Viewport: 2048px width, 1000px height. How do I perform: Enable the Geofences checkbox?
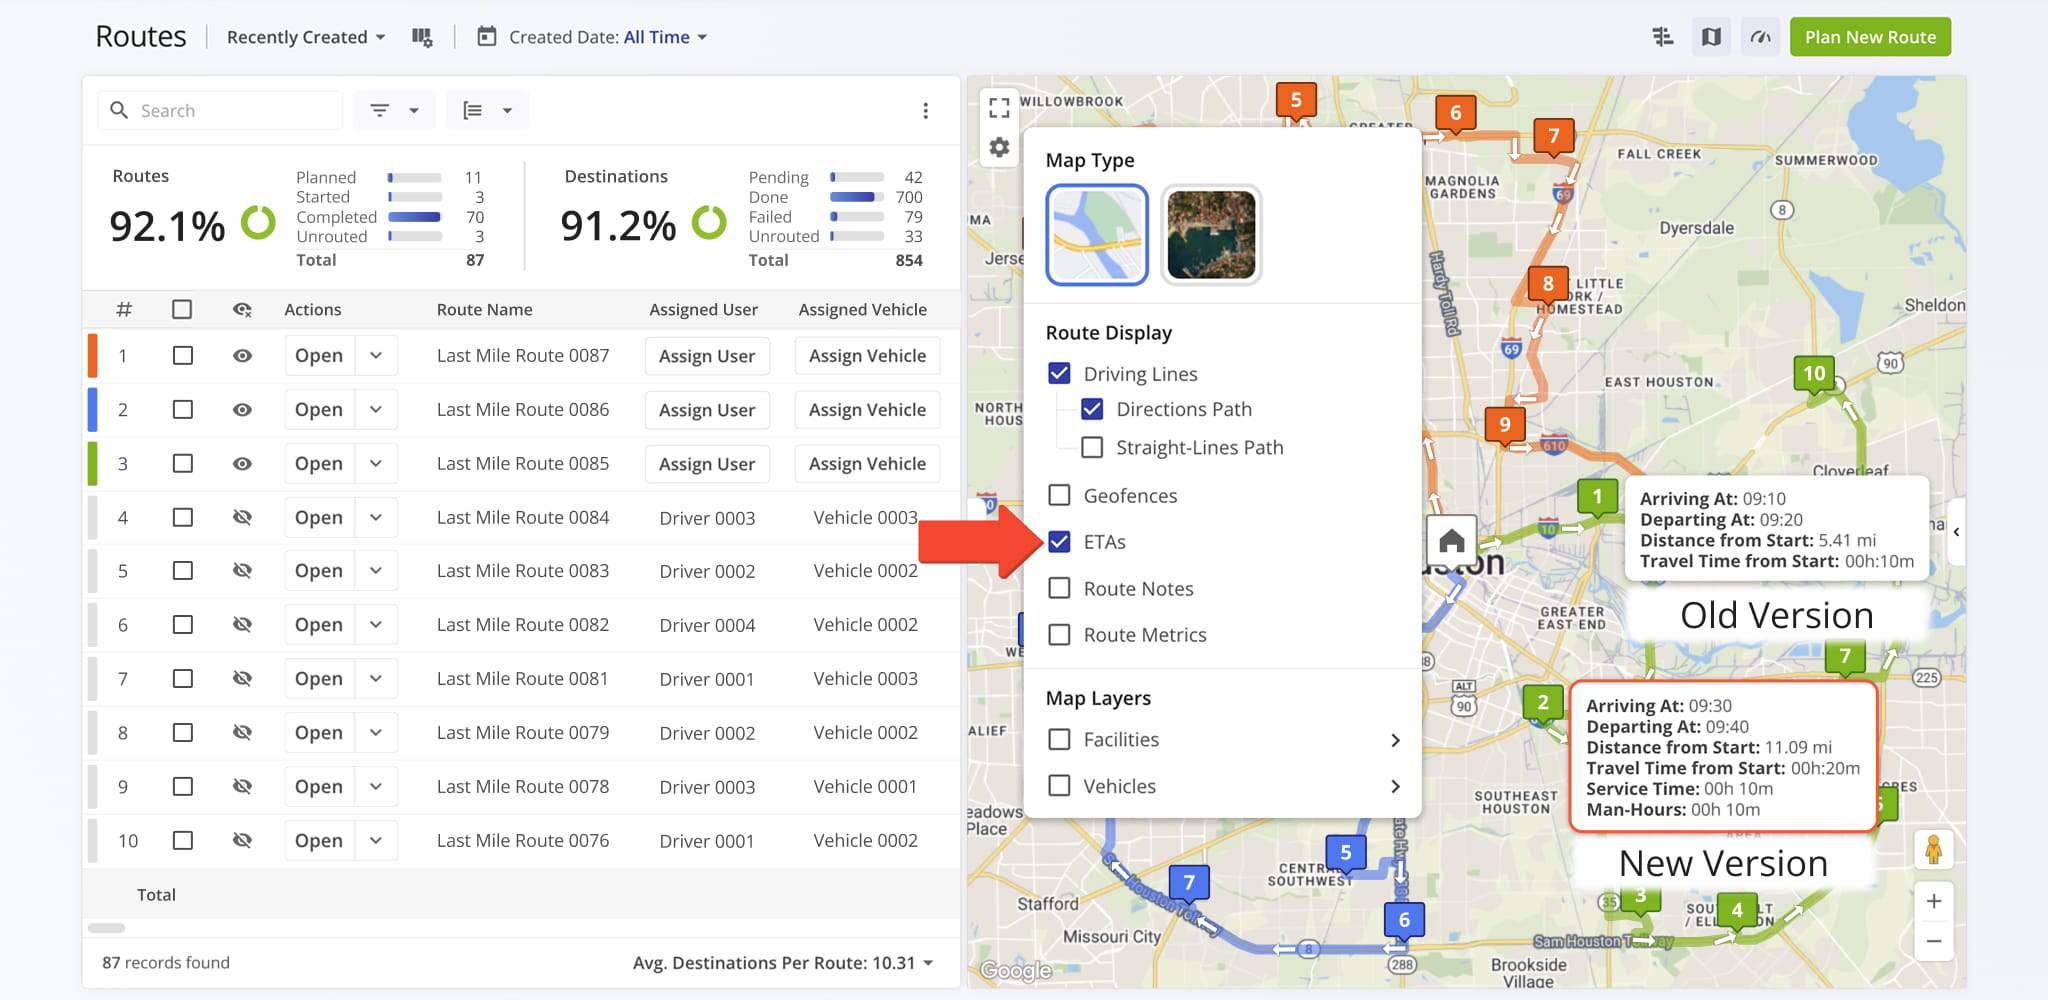(1059, 496)
